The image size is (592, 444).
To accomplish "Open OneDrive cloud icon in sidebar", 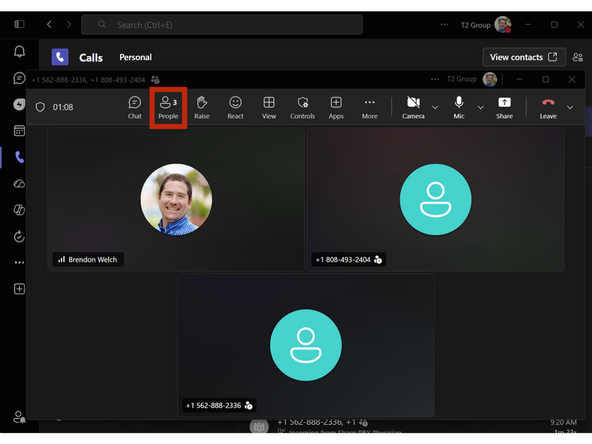I will 19,184.
